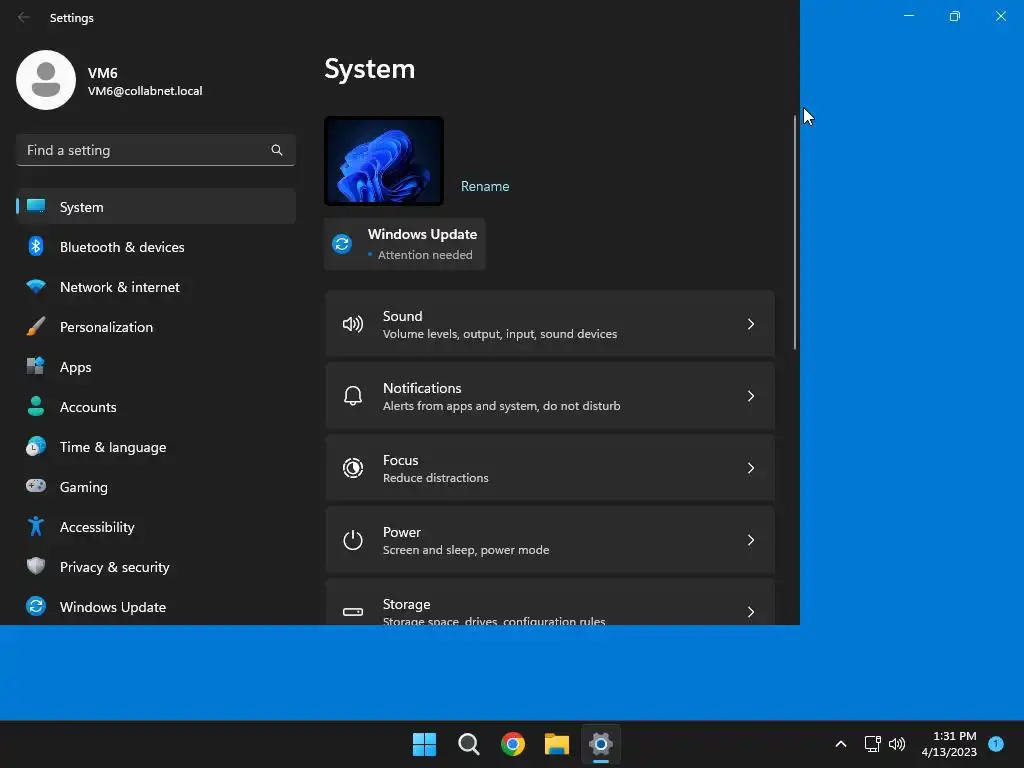Click the Accounts person icon
The width and height of the screenshot is (1024, 768).
pos(36,406)
